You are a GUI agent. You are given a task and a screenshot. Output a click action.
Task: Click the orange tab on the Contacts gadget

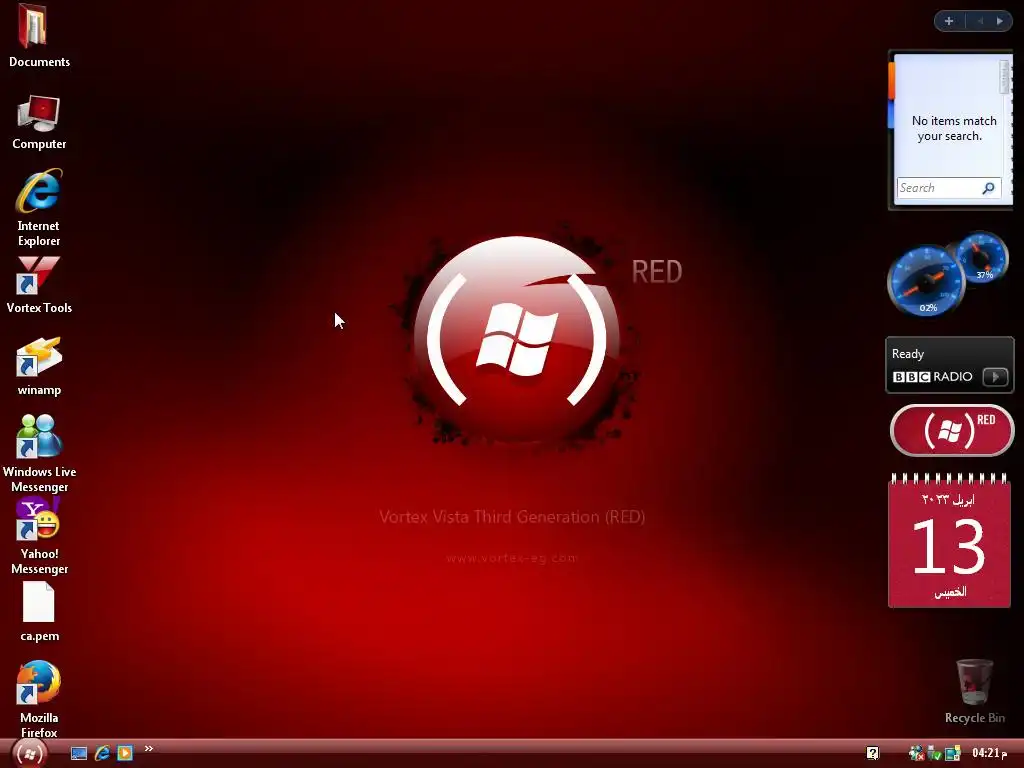[x=891, y=81]
